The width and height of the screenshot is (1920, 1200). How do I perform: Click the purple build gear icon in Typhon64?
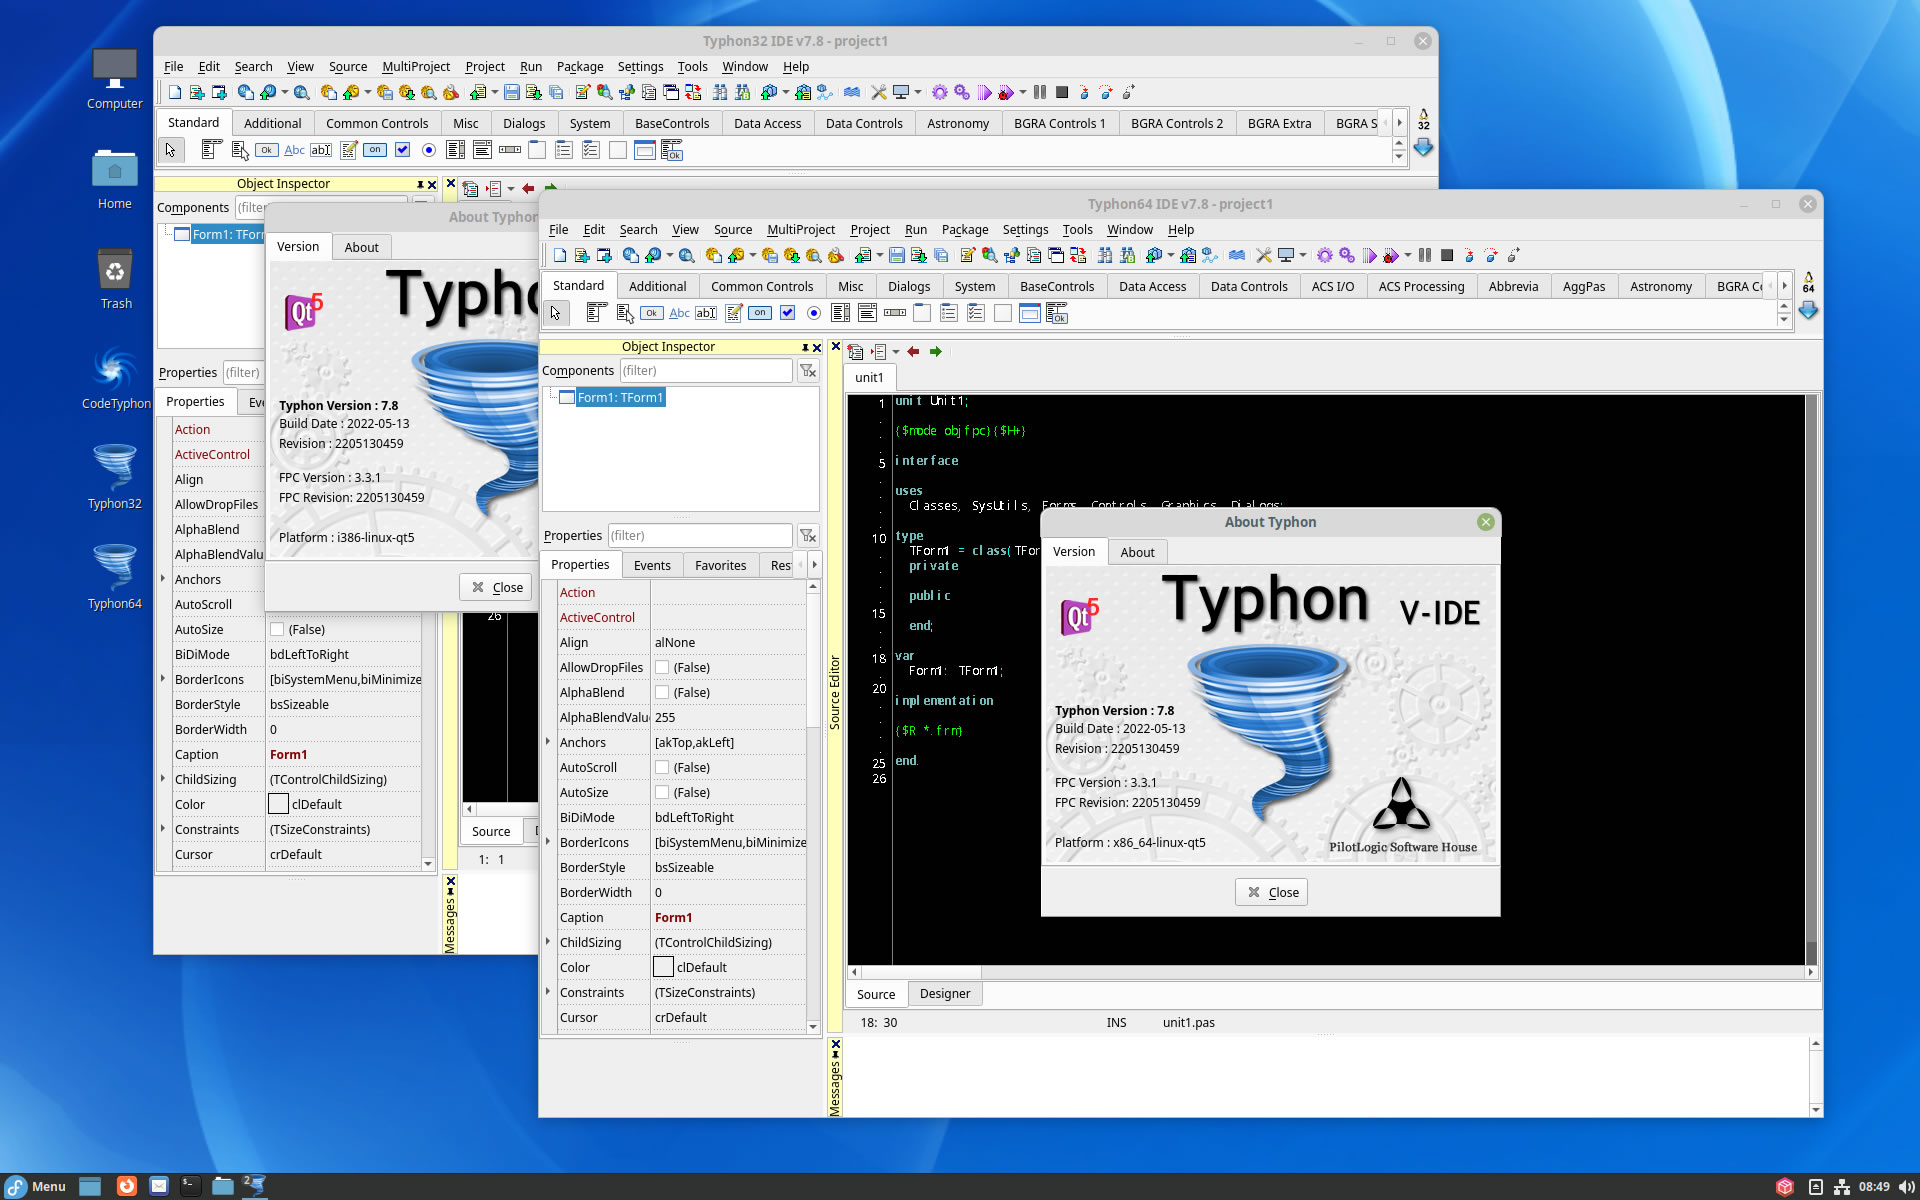1324,255
